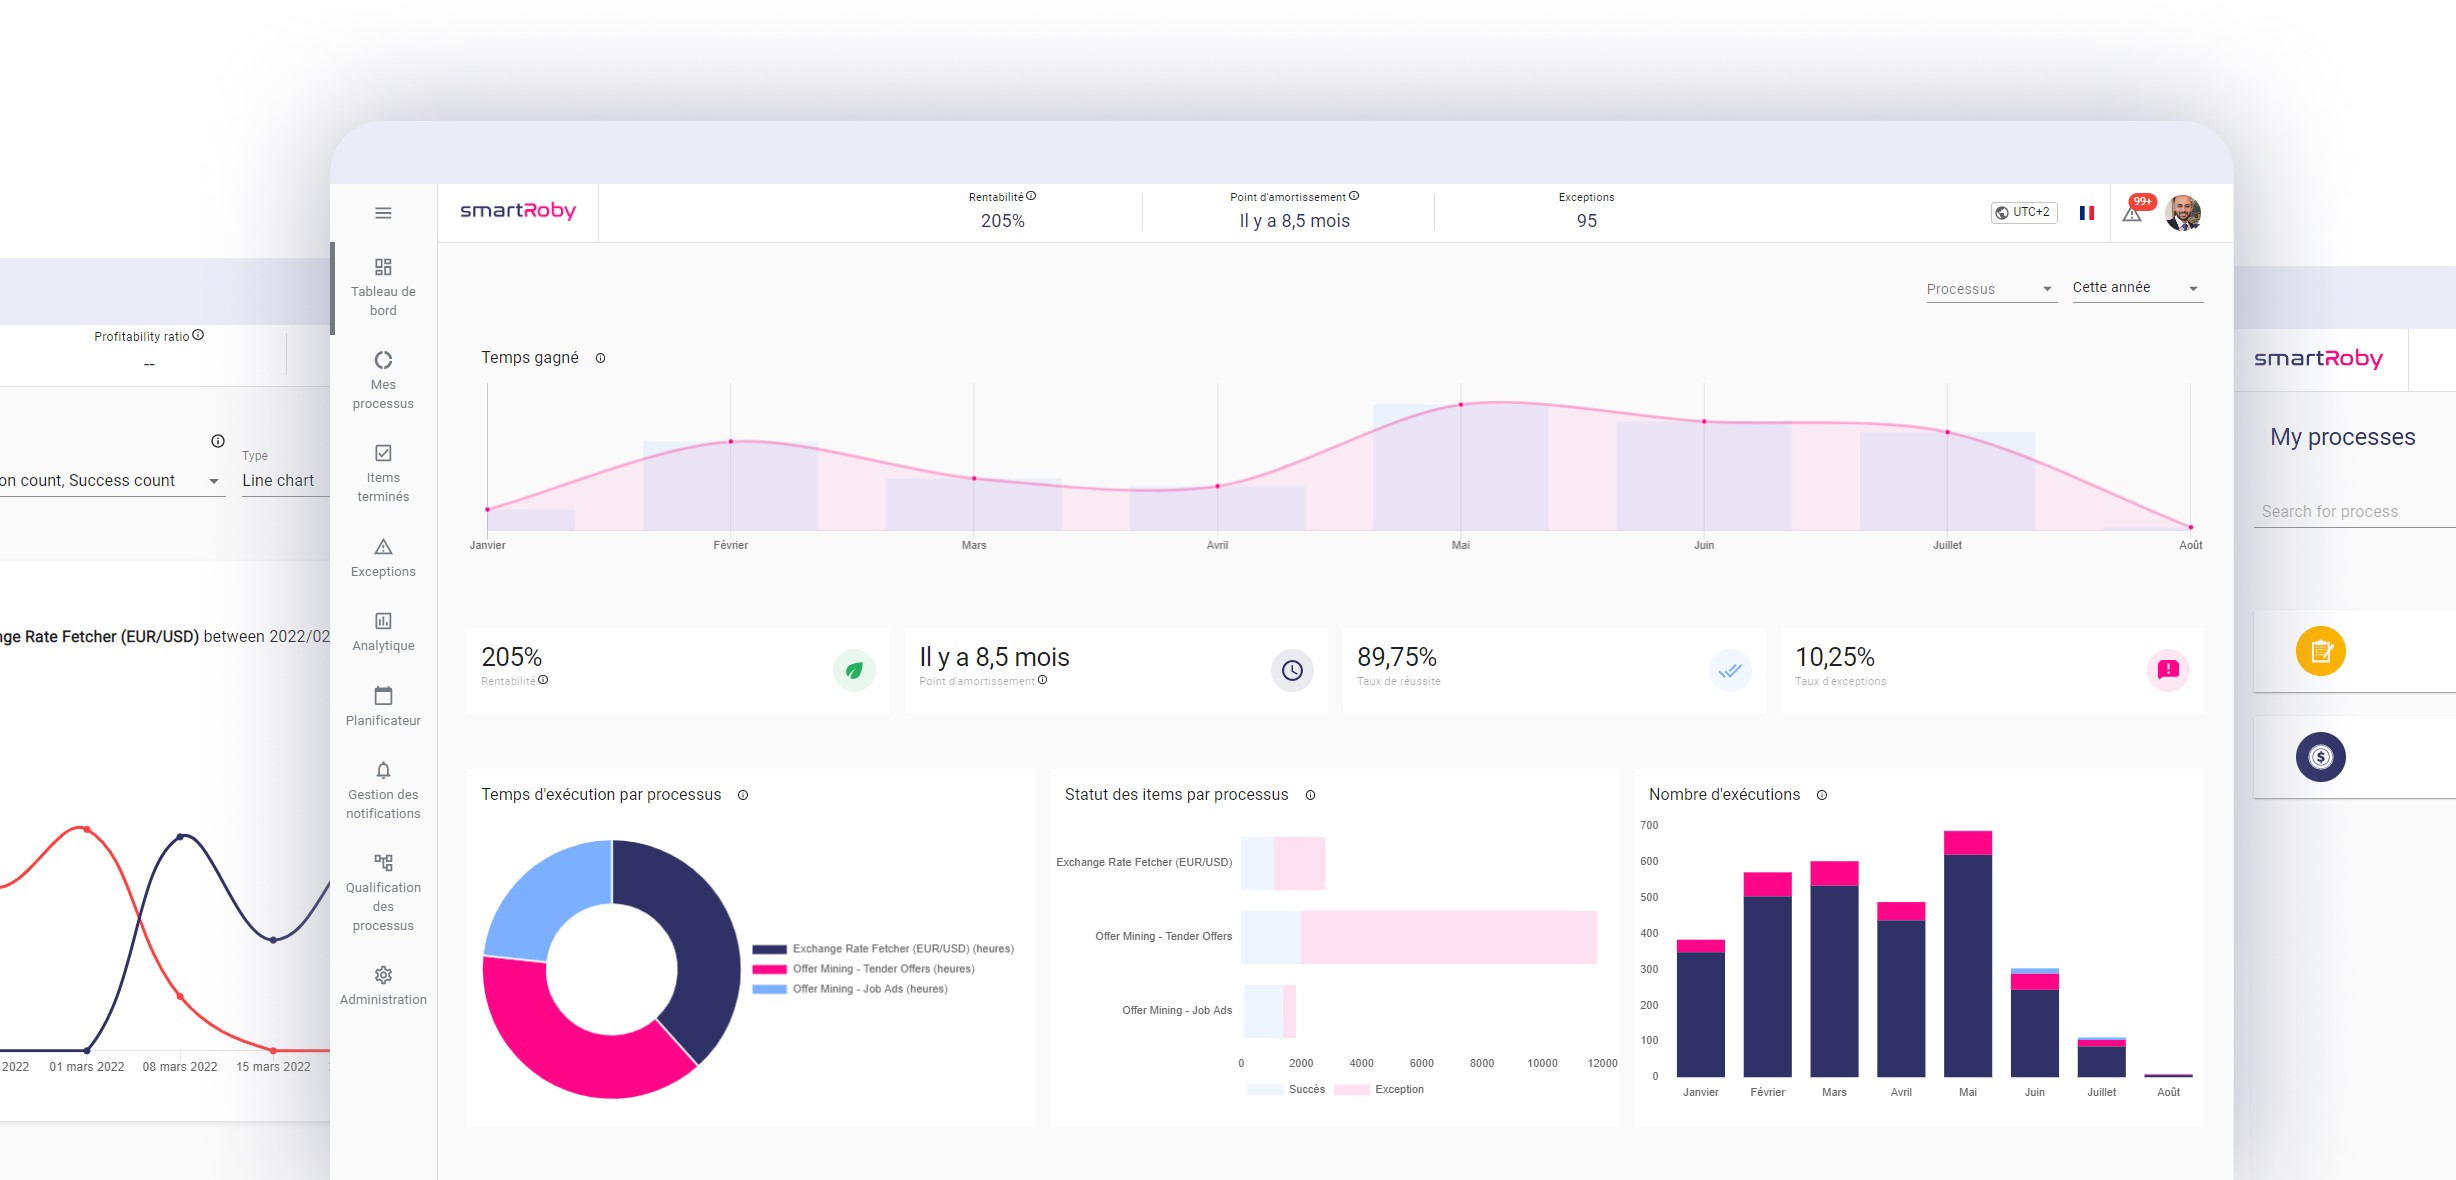Screen dimensions: 2456x1180
Task: Click the French flag language icon
Action: point(2087,213)
